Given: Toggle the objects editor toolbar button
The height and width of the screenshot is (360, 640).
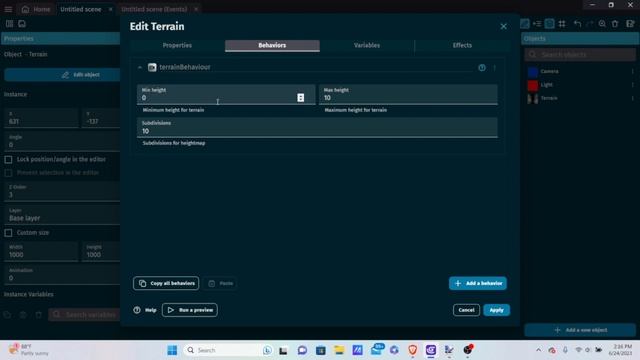Looking at the screenshot, I should 524,24.
